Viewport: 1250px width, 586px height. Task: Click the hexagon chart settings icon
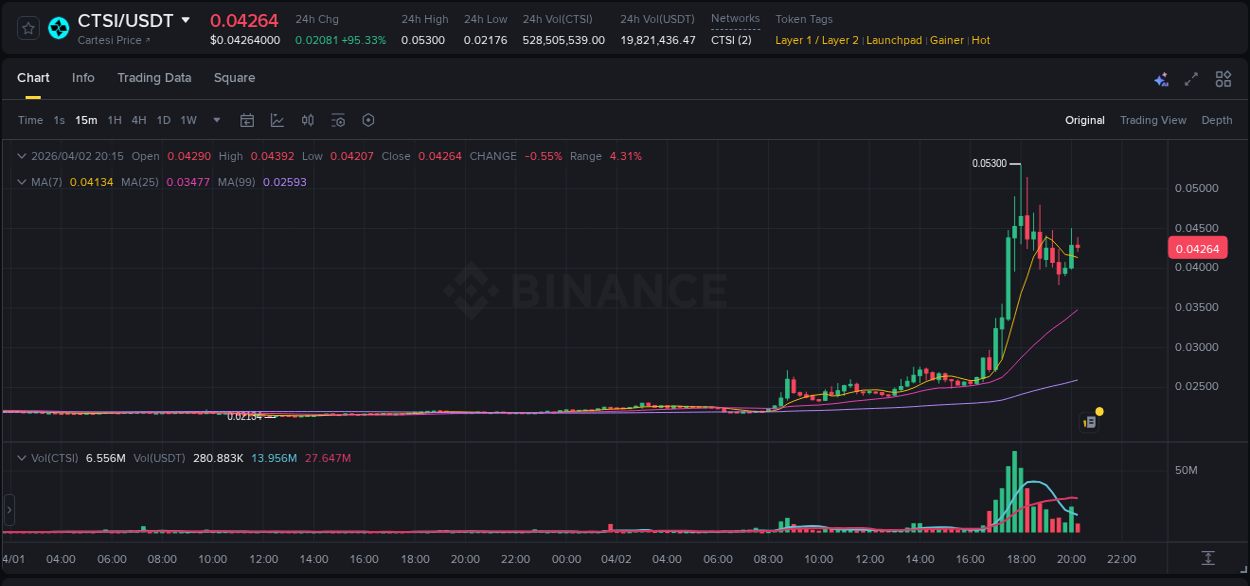368,120
